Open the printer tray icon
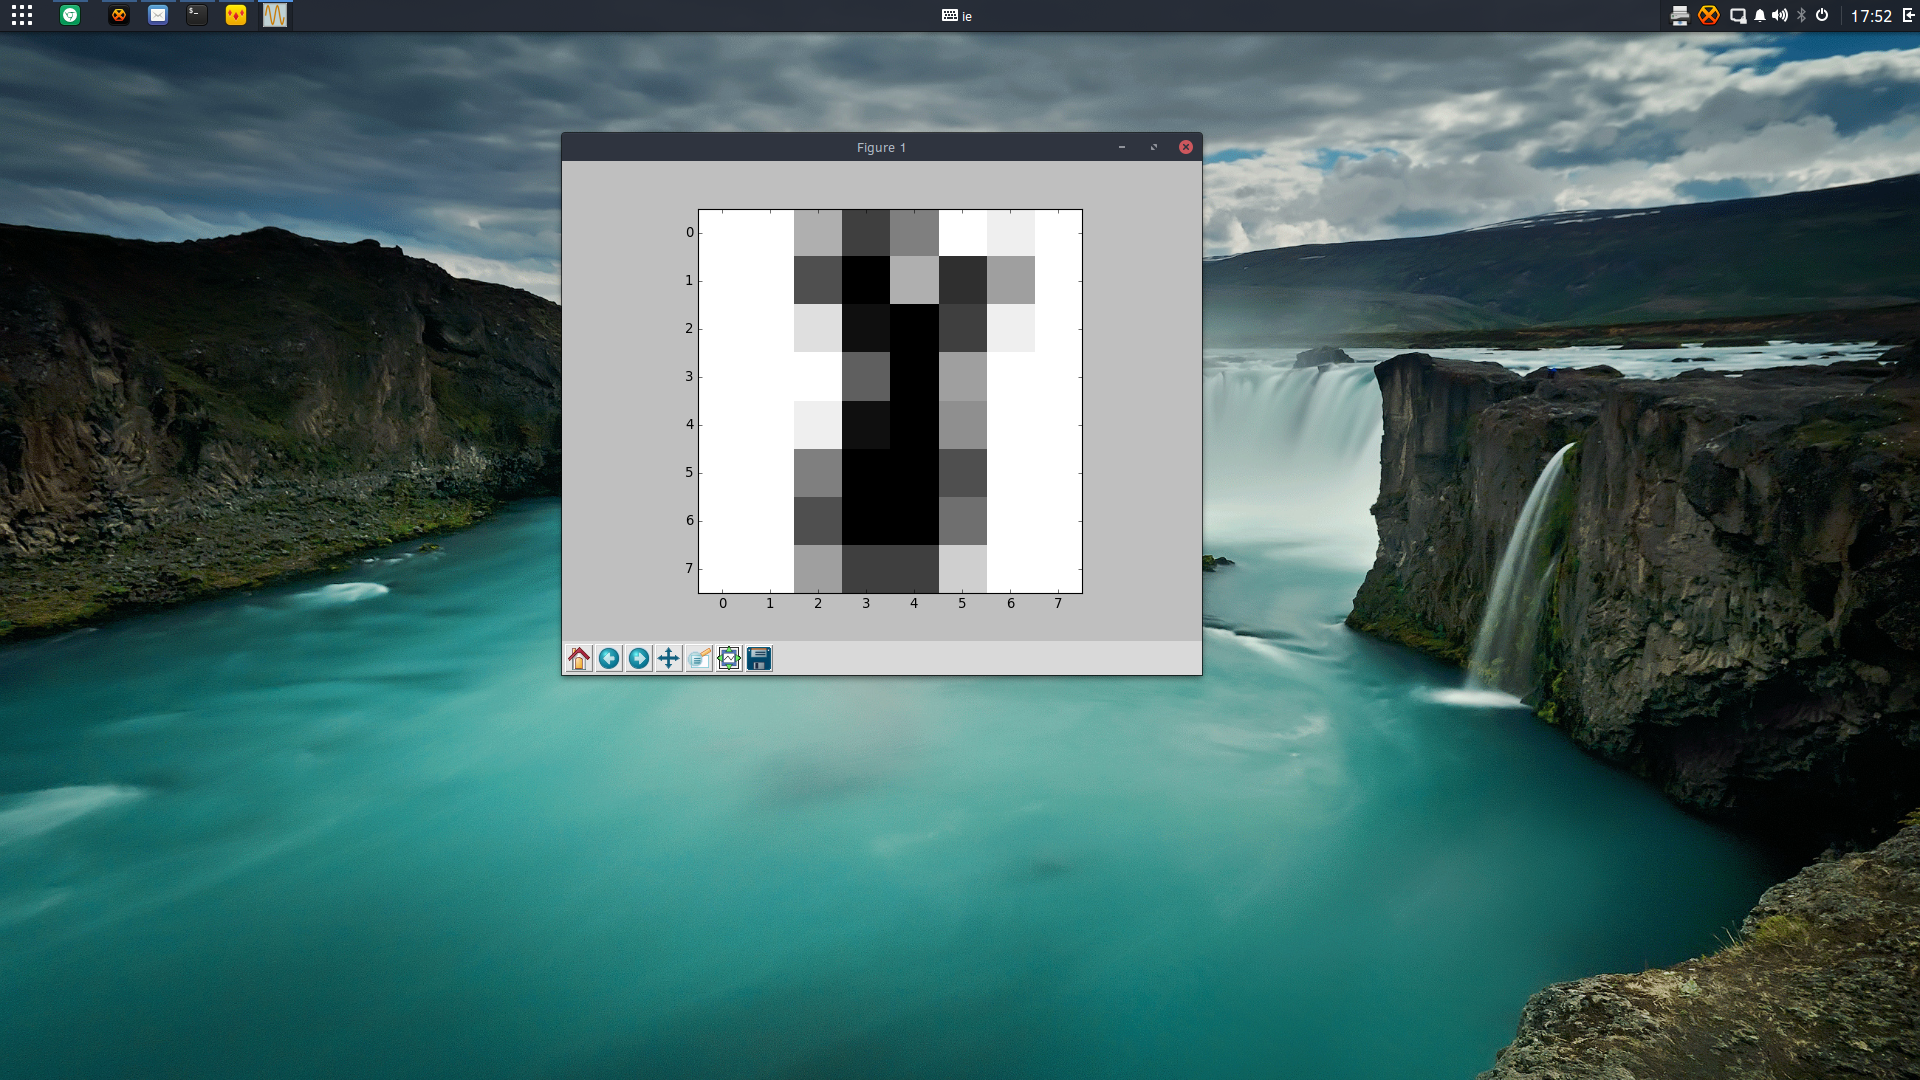Screen dimensions: 1920x1080 [1680, 15]
